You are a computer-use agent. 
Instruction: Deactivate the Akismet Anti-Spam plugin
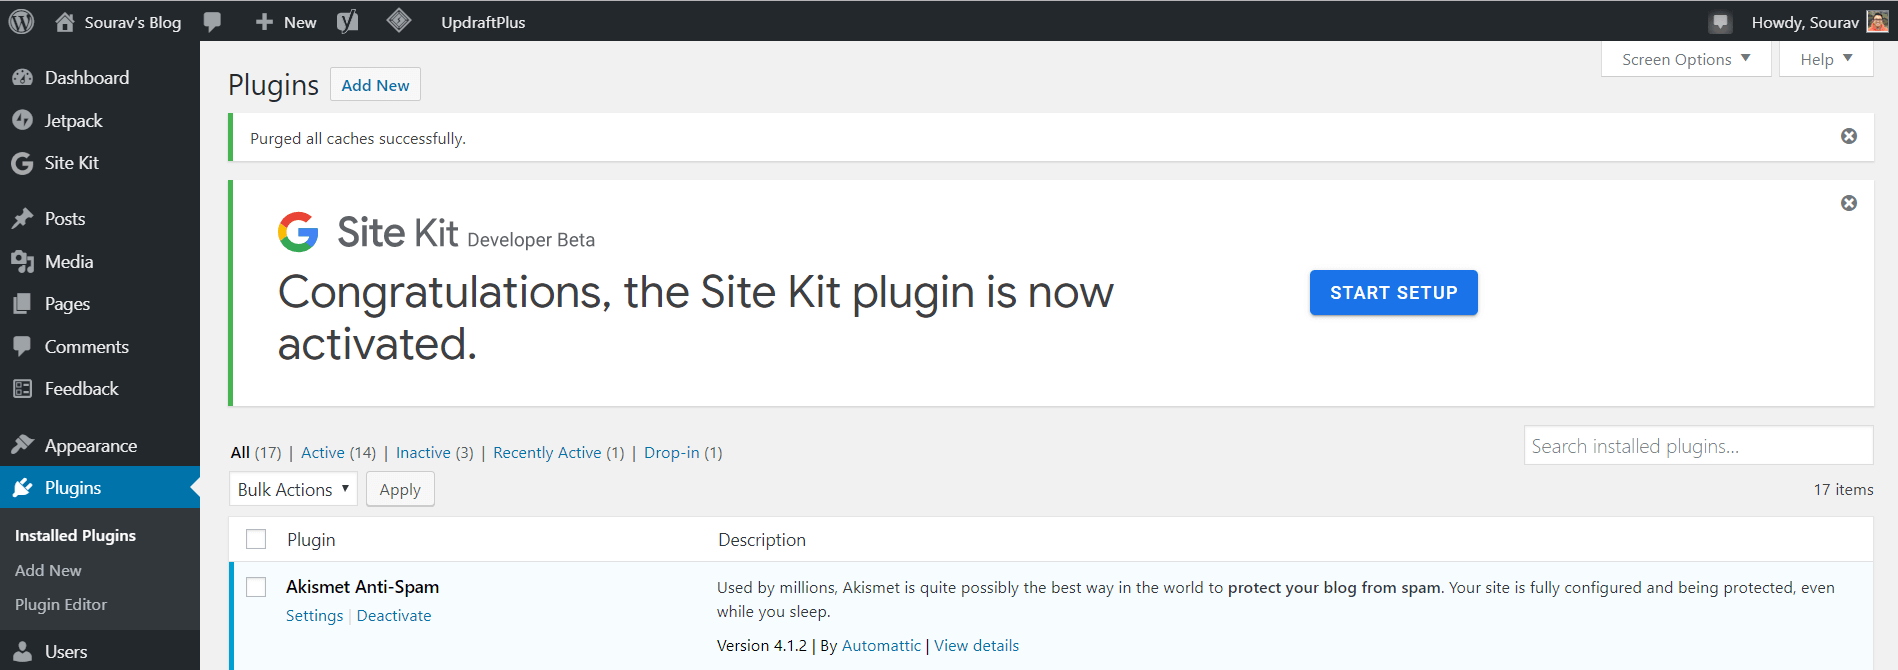click(x=394, y=616)
